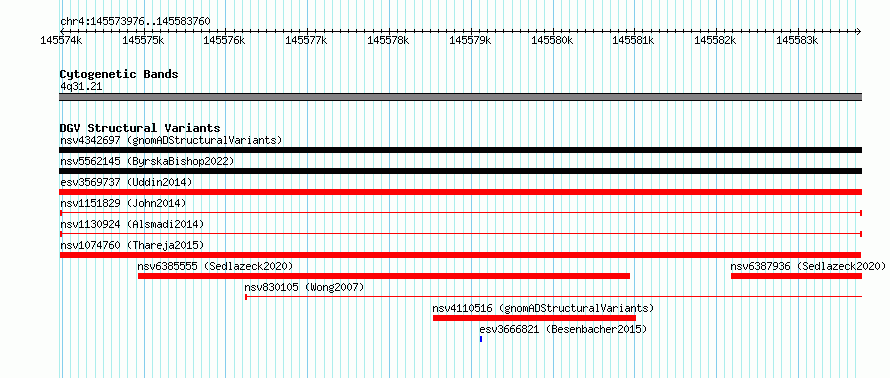The image size is (890, 378).
Task: Click the gray 4q31.21 cytogenetic band bar
Action: pos(460,97)
